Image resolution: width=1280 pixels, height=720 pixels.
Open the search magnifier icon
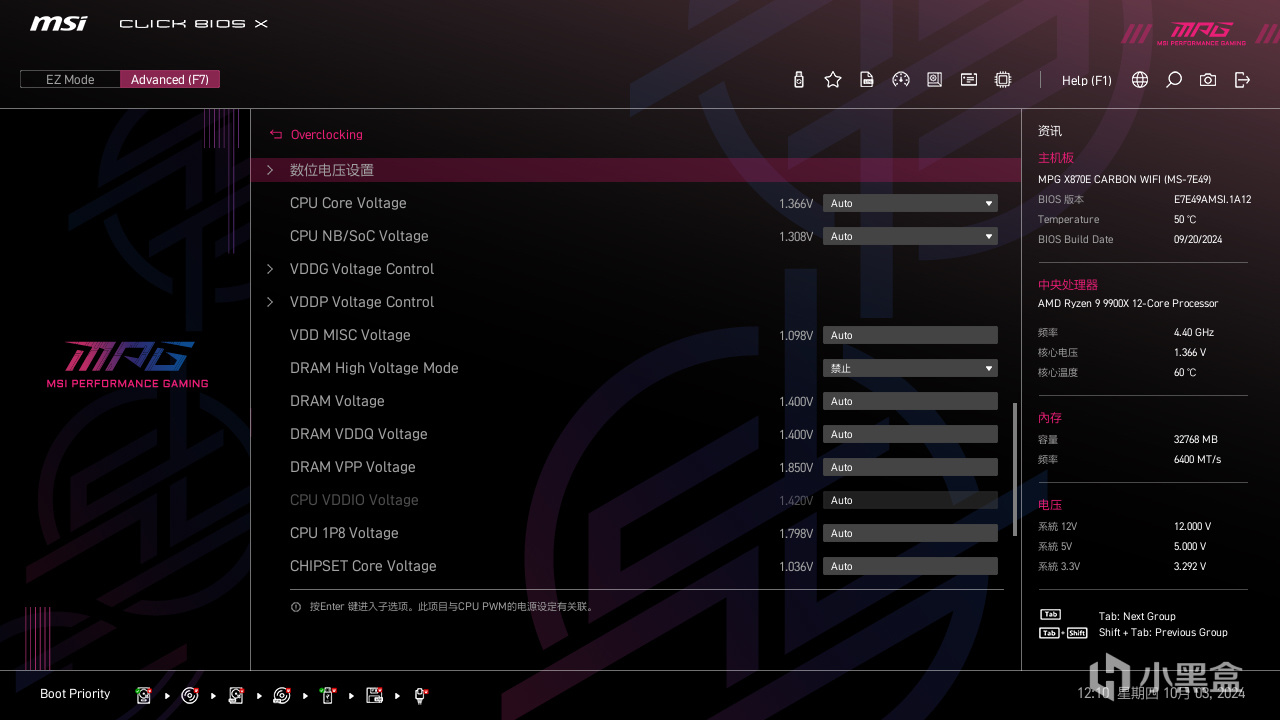tap(1174, 80)
